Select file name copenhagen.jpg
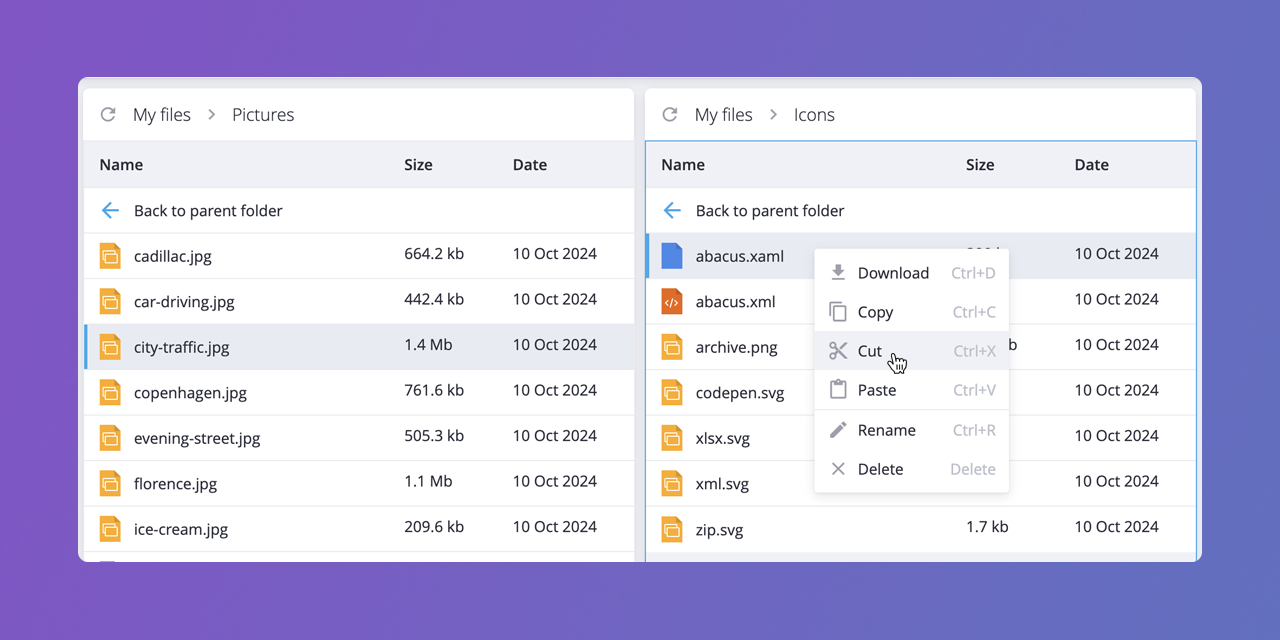1280x640 pixels. pyautogui.click(x=190, y=392)
